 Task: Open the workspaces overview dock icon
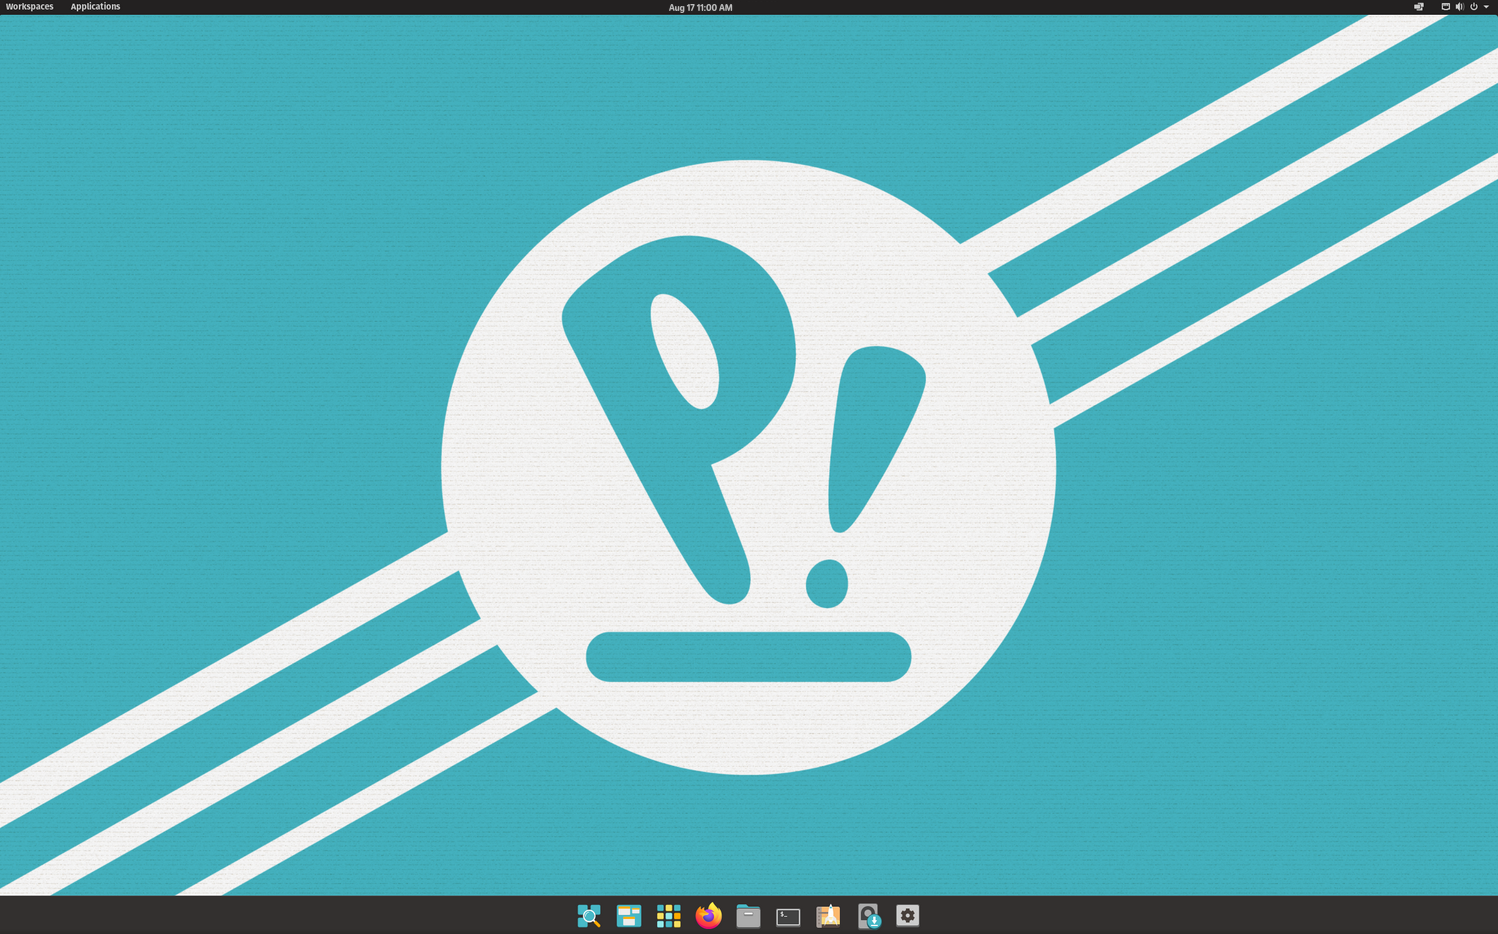coord(629,916)
